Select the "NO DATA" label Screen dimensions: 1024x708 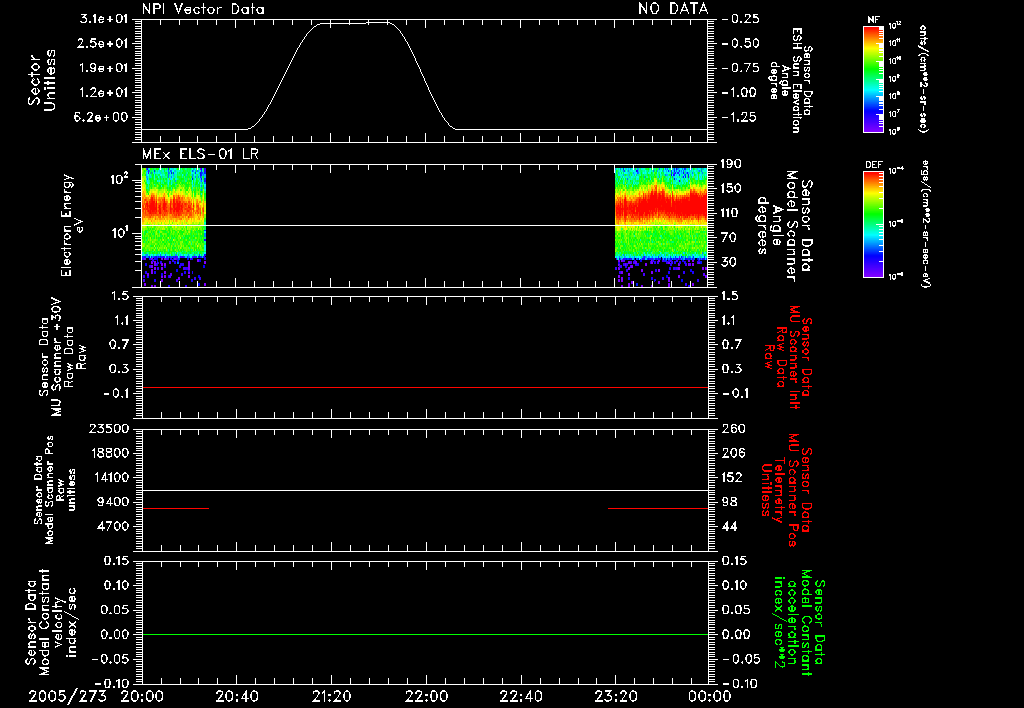pos(673,9)
